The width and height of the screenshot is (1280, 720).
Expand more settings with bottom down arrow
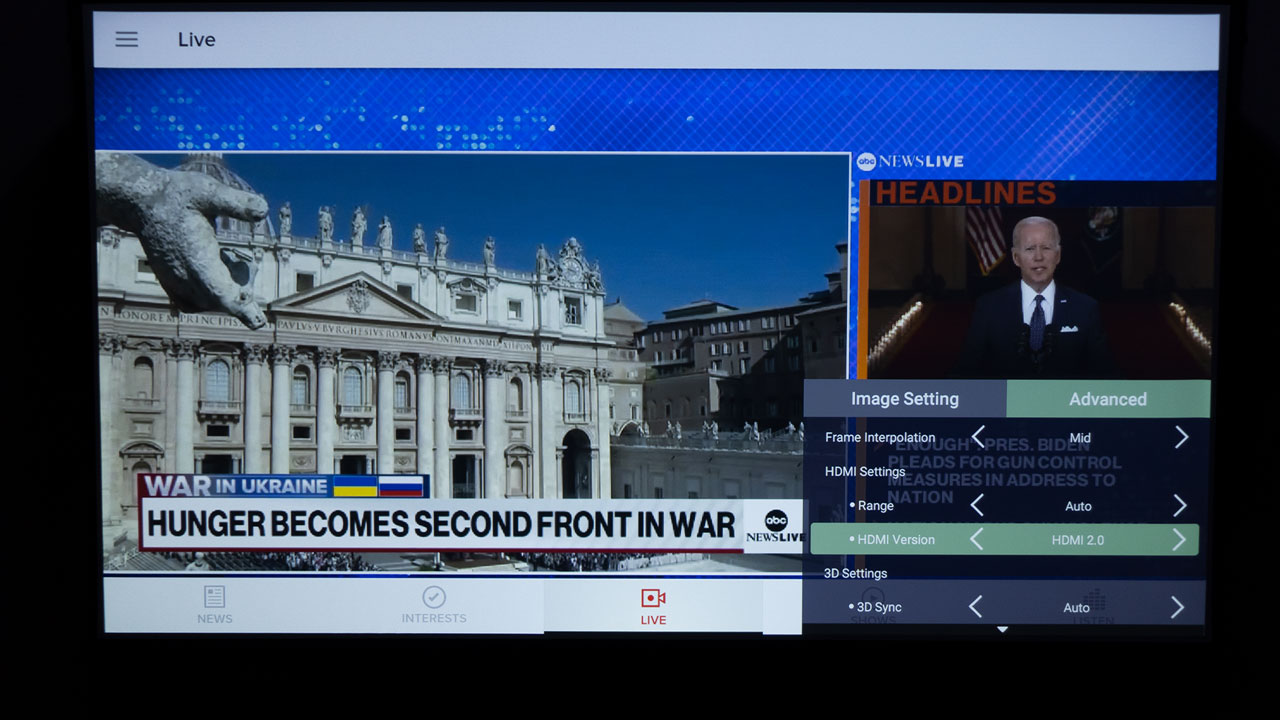click(x=1002, y=630)
